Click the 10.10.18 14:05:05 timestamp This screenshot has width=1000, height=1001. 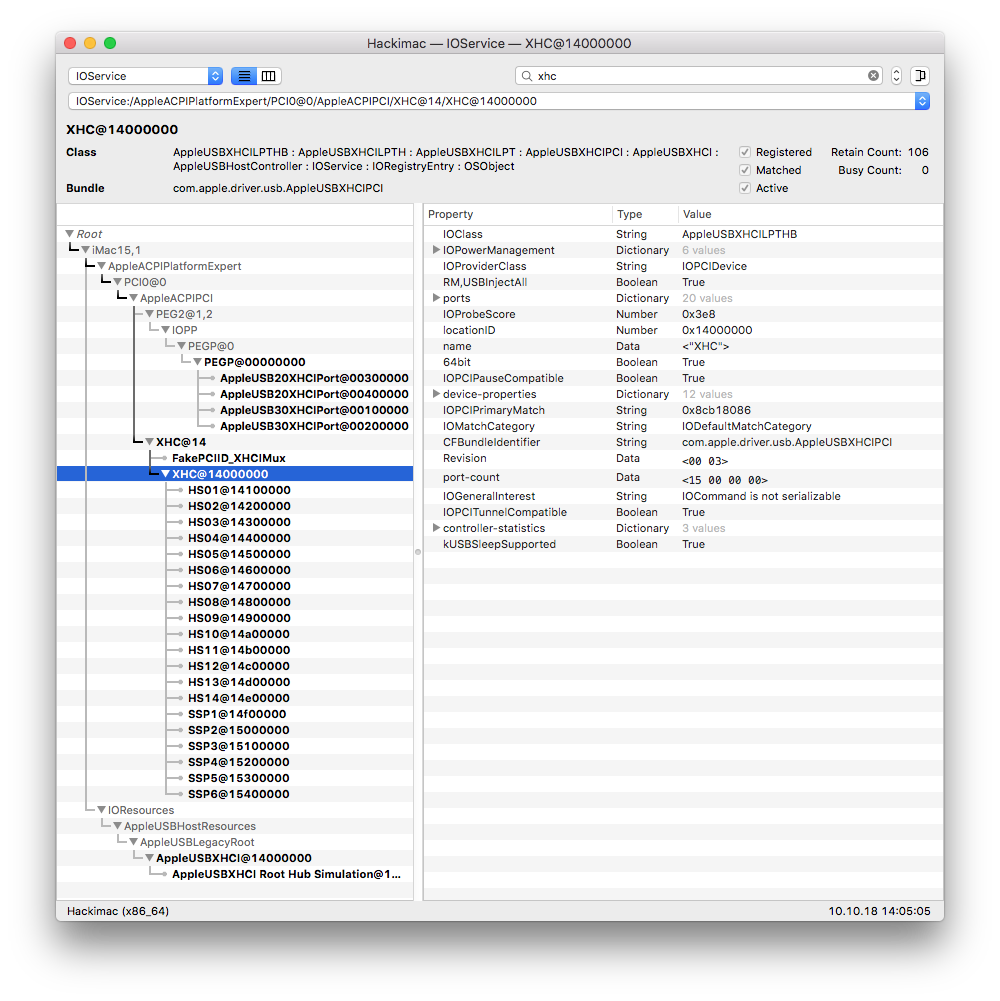879,911
